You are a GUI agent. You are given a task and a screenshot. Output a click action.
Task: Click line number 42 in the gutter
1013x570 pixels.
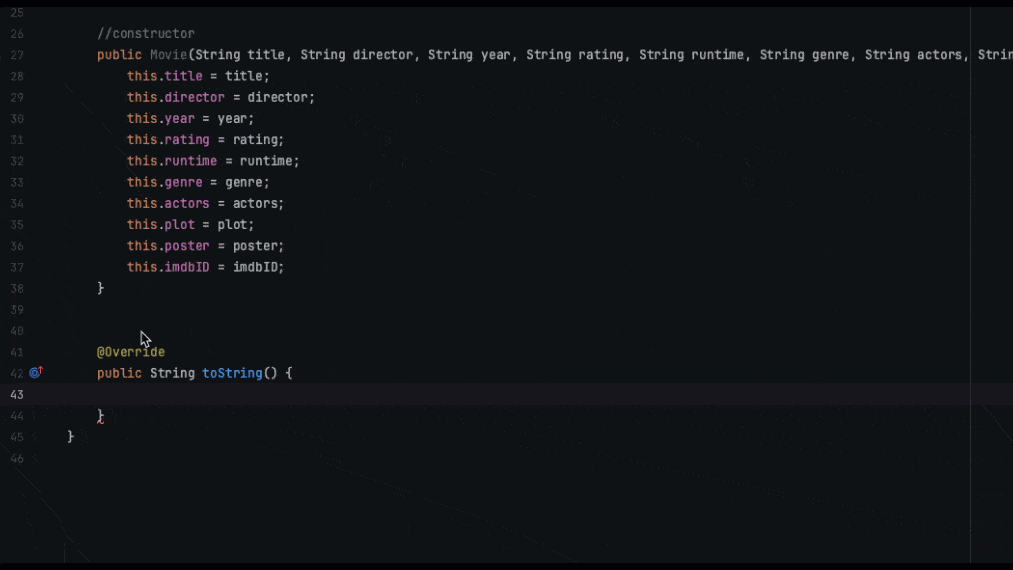click(17, 374)
